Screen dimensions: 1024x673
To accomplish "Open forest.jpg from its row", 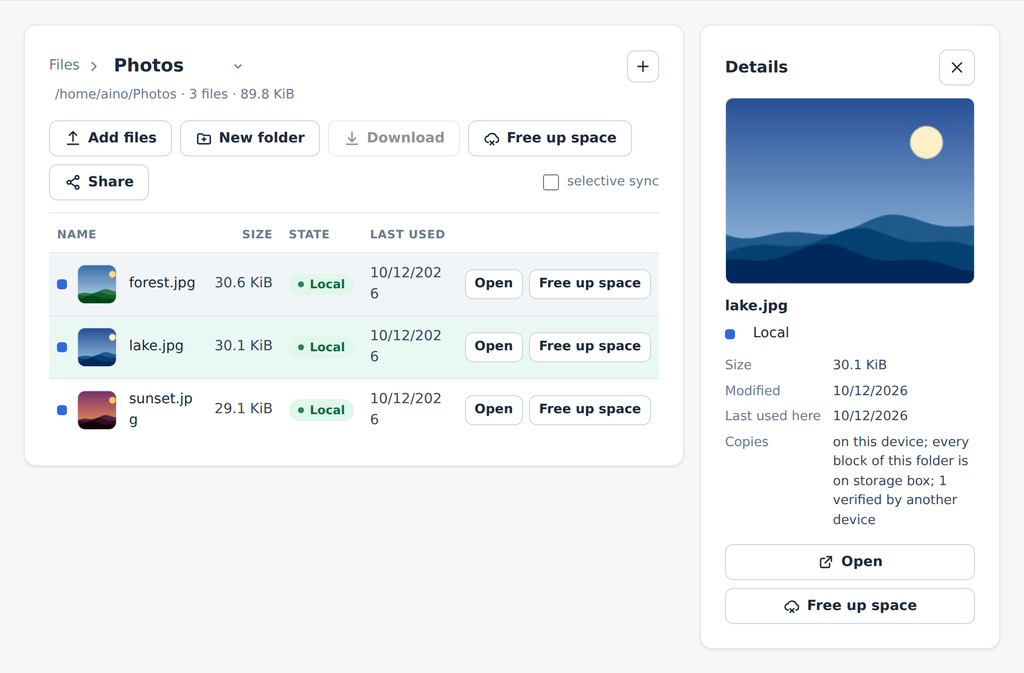I will click(x=494, y=283).
